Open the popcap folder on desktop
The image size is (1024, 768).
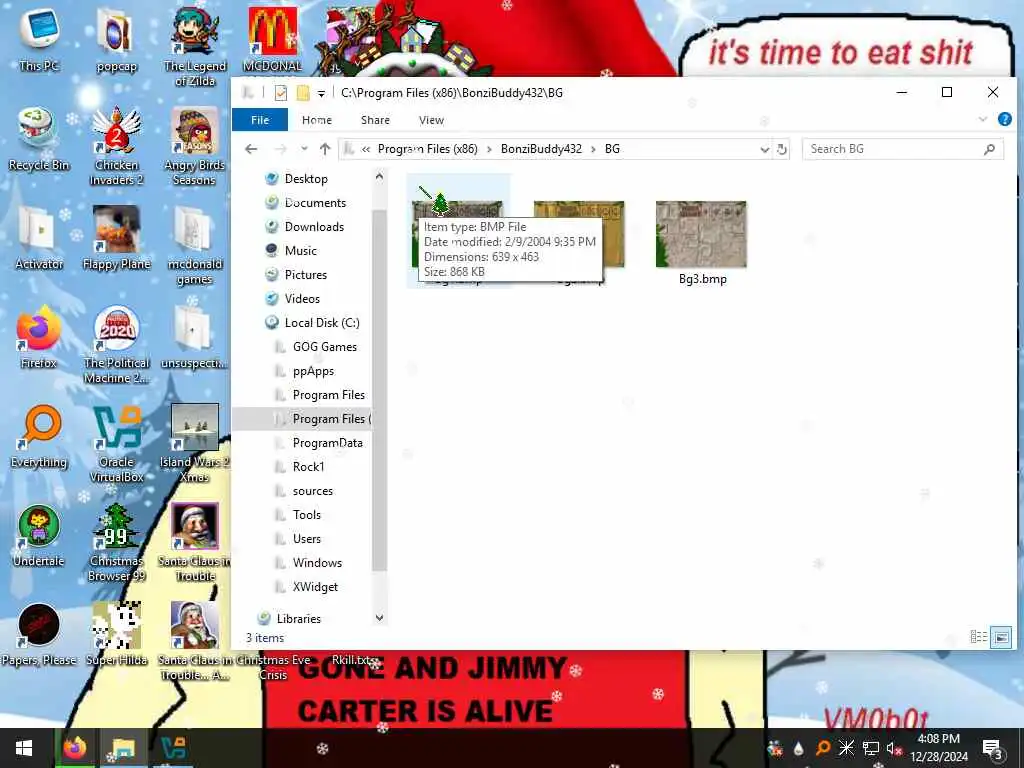[116, 39]
